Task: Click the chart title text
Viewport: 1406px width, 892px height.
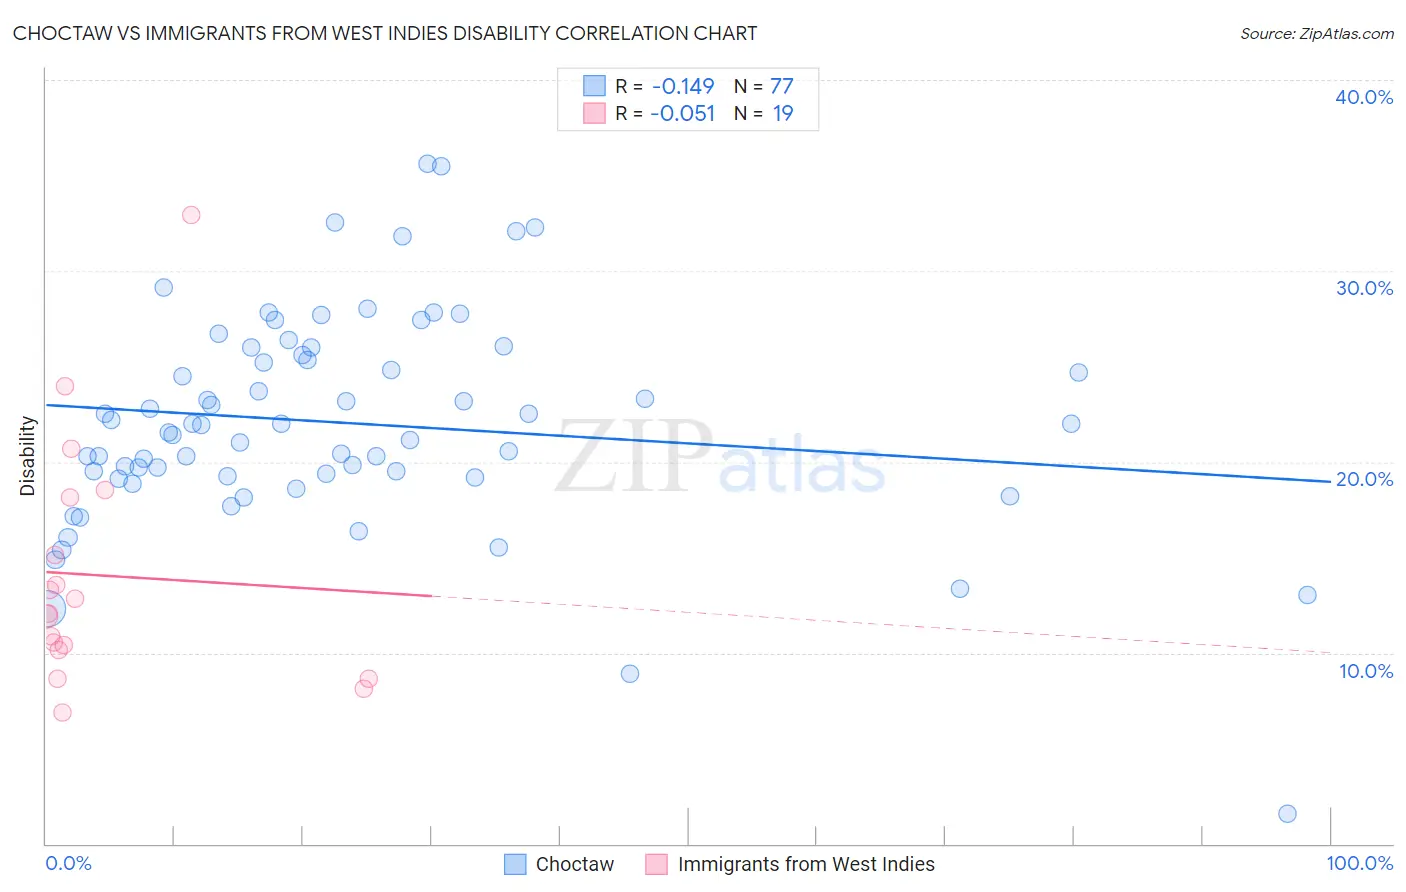Action: pyautogui.click(x=385, y=33)
